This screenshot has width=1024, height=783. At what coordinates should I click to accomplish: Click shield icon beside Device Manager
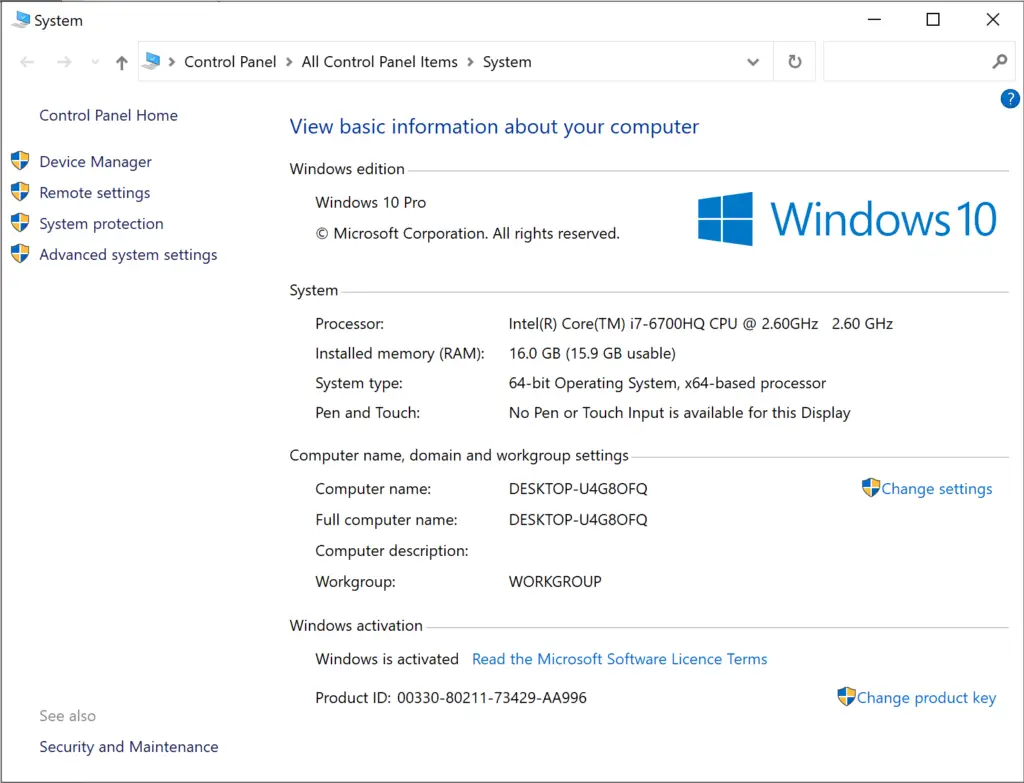pyautogui.click(x=20, y=161)
